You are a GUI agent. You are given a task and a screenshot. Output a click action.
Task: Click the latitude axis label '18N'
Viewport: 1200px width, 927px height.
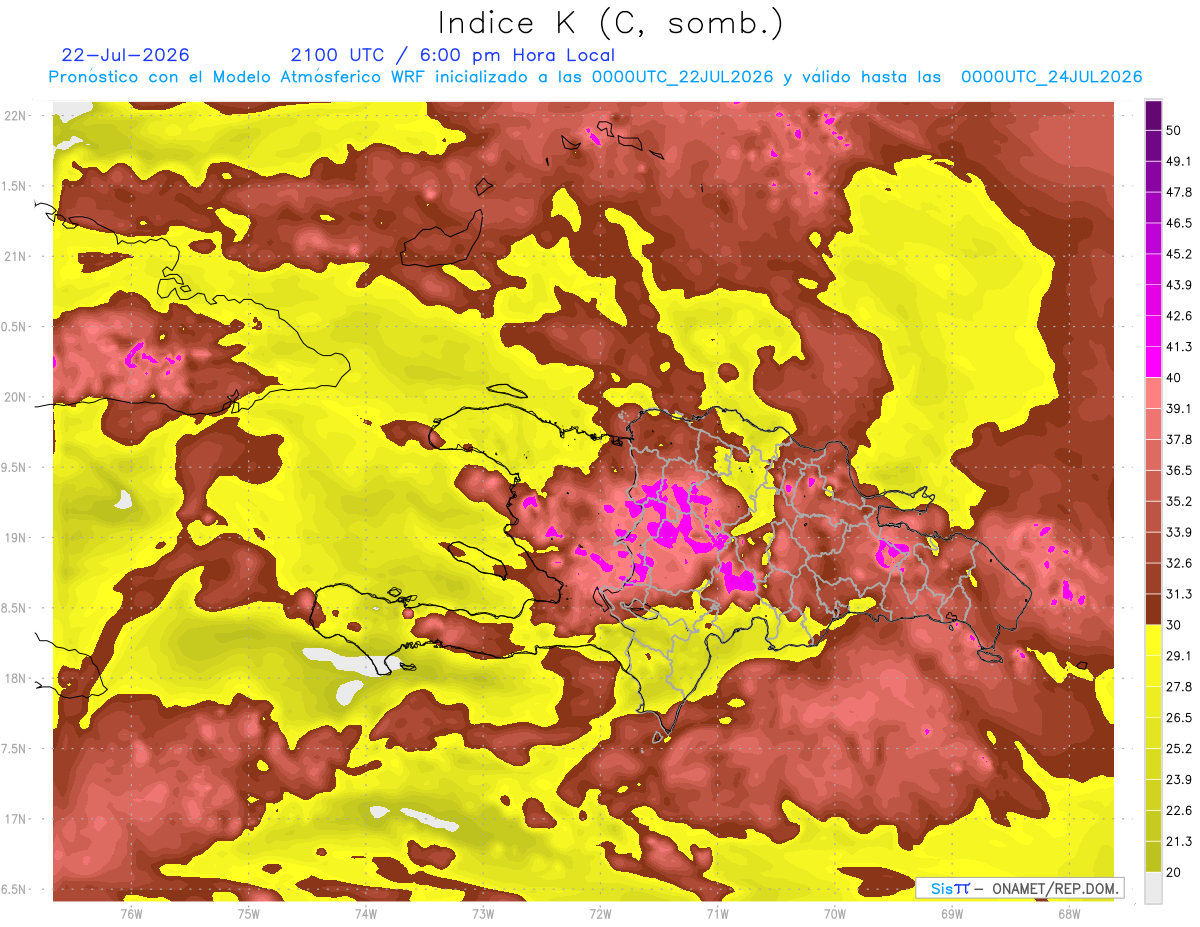(x=15, y=678)
